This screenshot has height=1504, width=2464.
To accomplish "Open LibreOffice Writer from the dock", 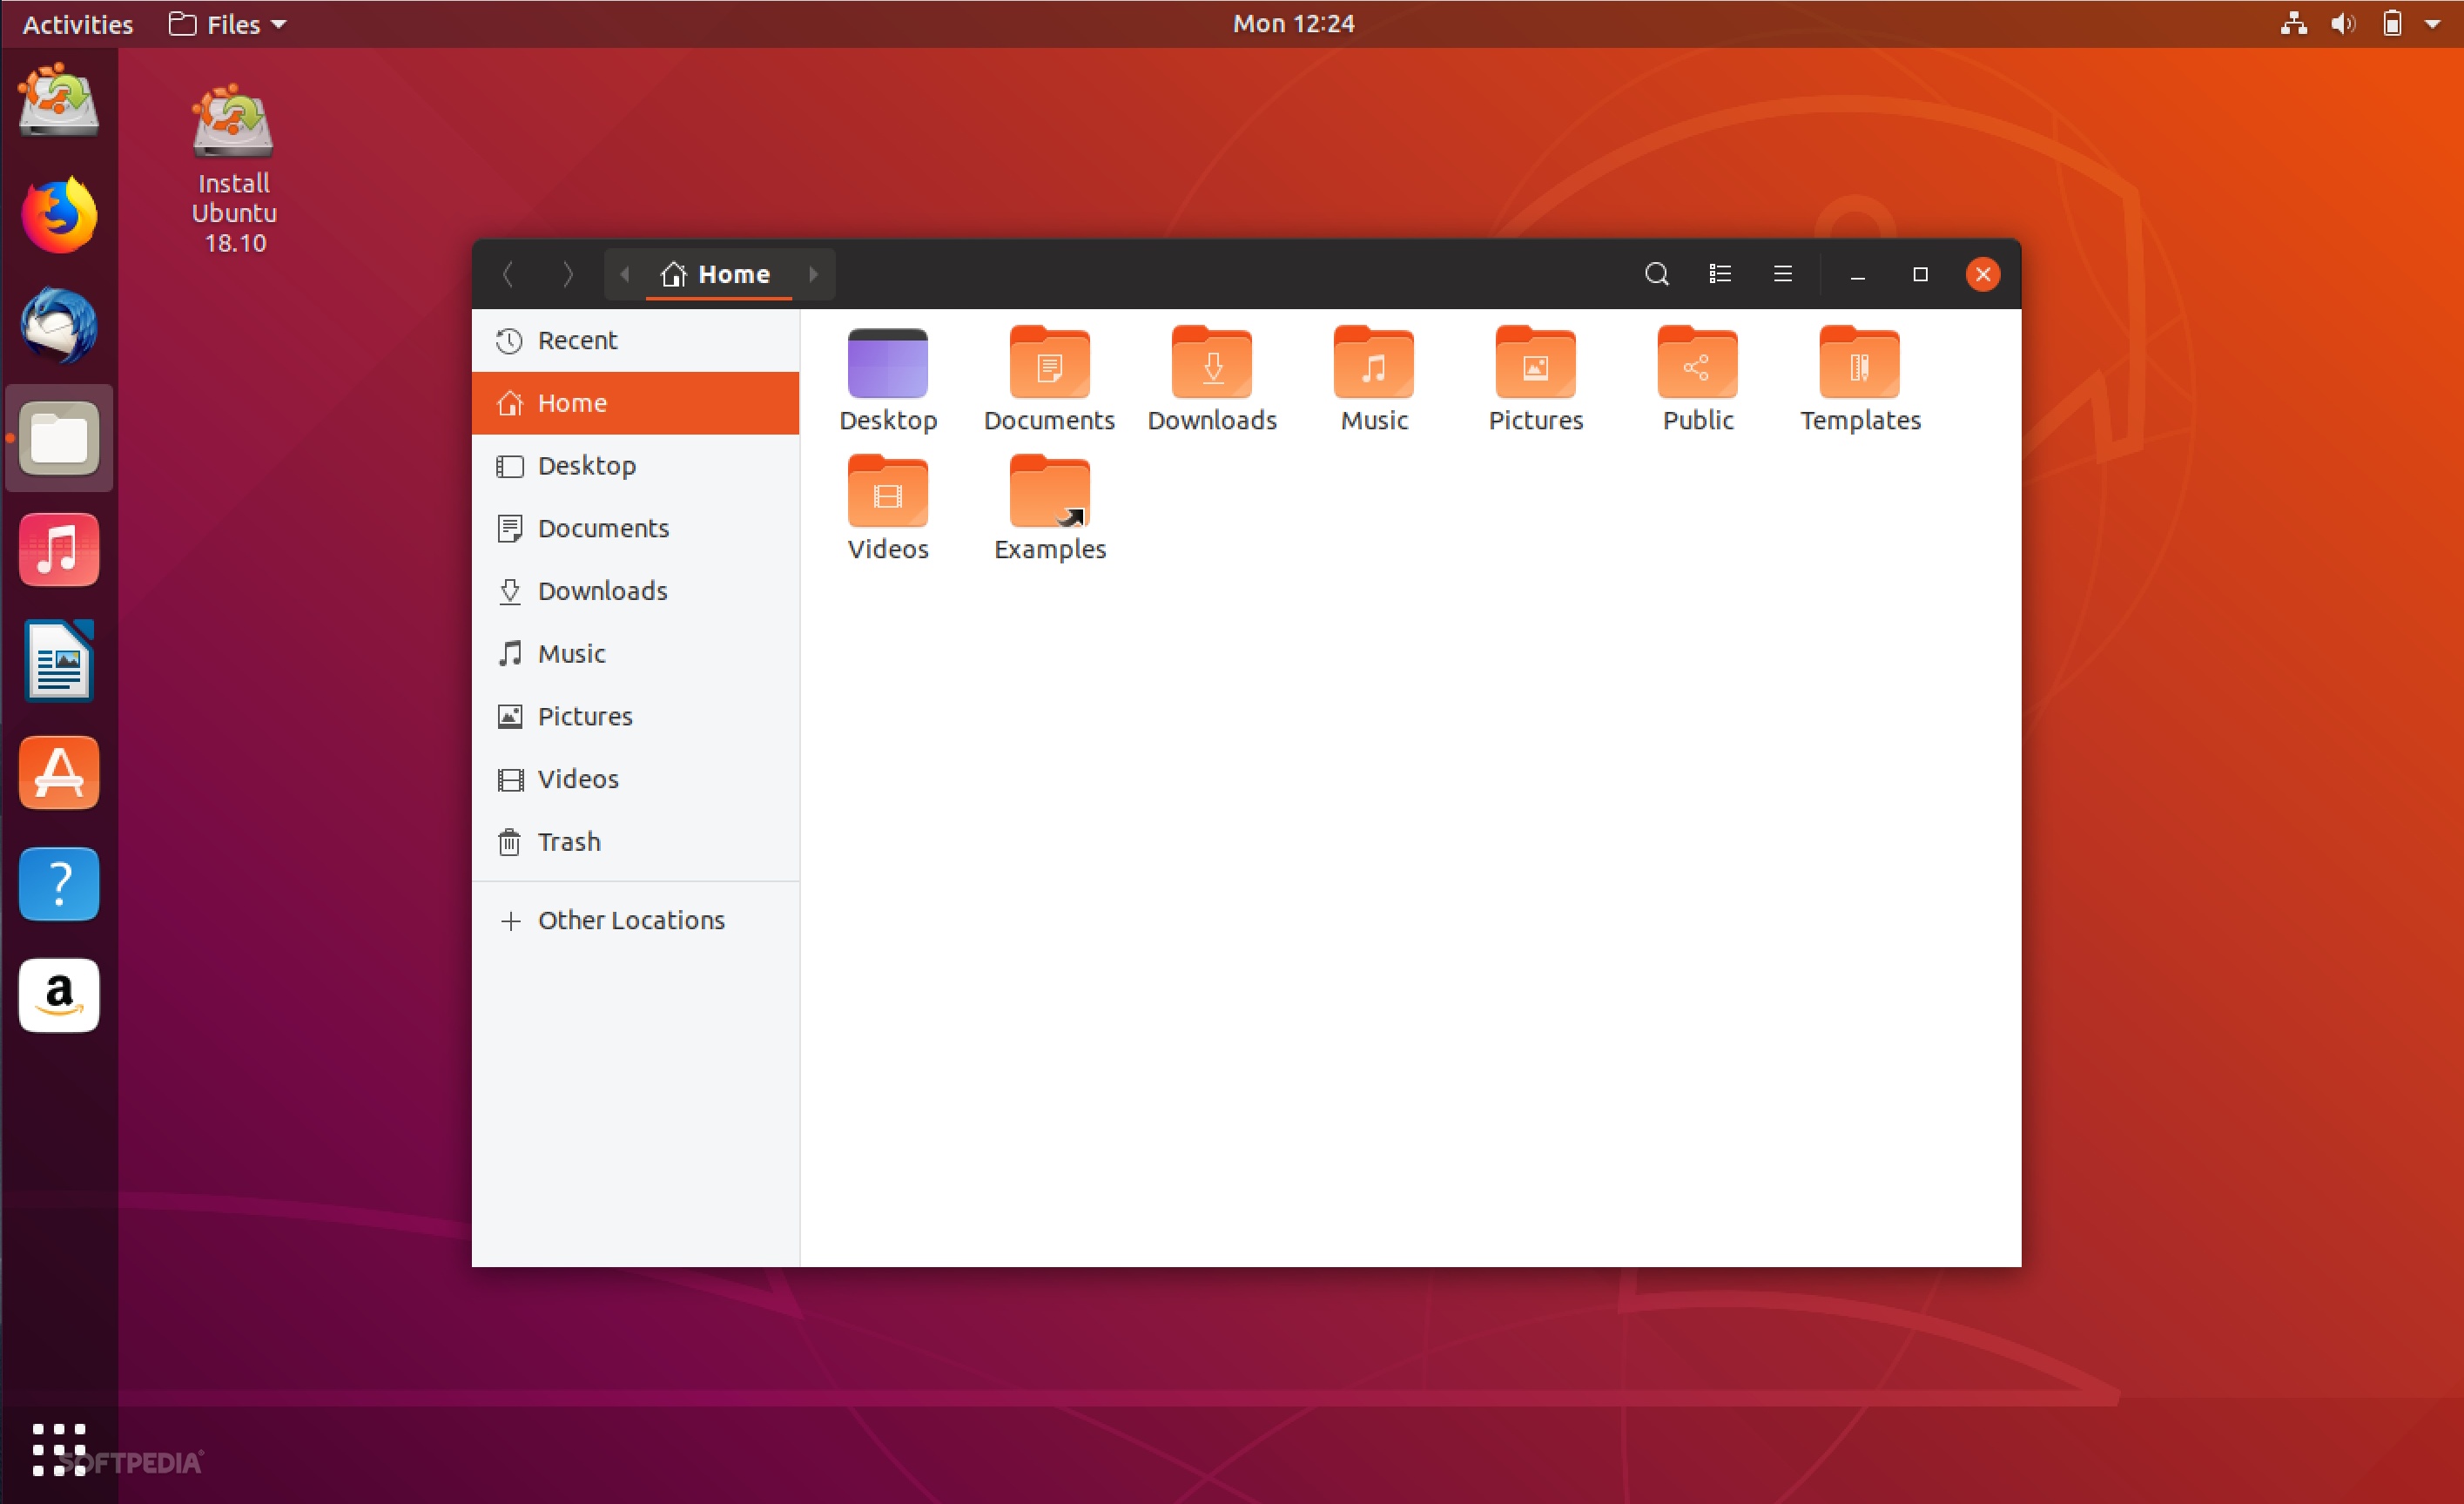I will tap(58, 660).
